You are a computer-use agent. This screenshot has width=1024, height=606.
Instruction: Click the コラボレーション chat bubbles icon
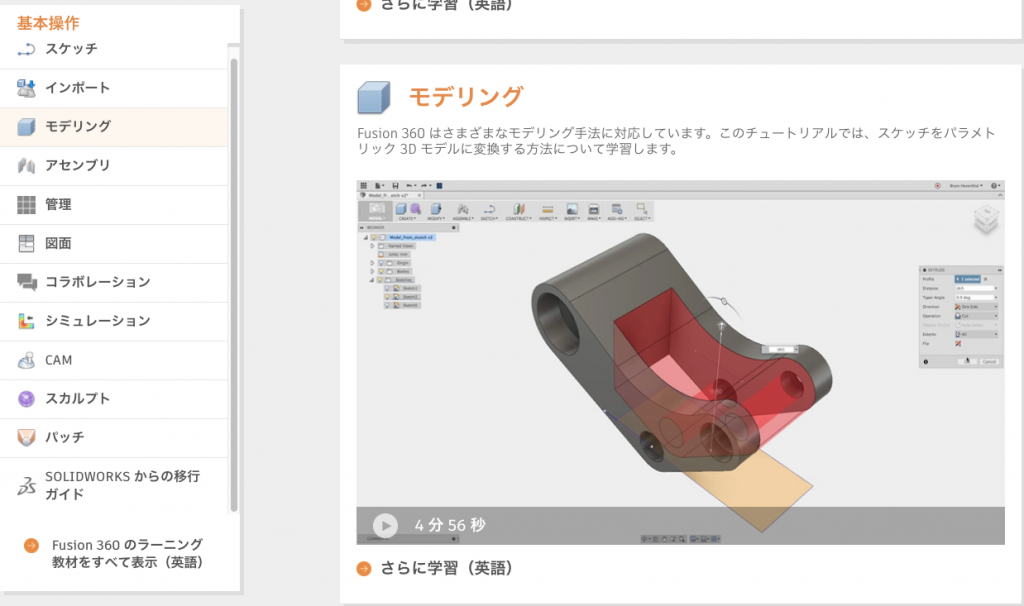[x=27, y=282]
